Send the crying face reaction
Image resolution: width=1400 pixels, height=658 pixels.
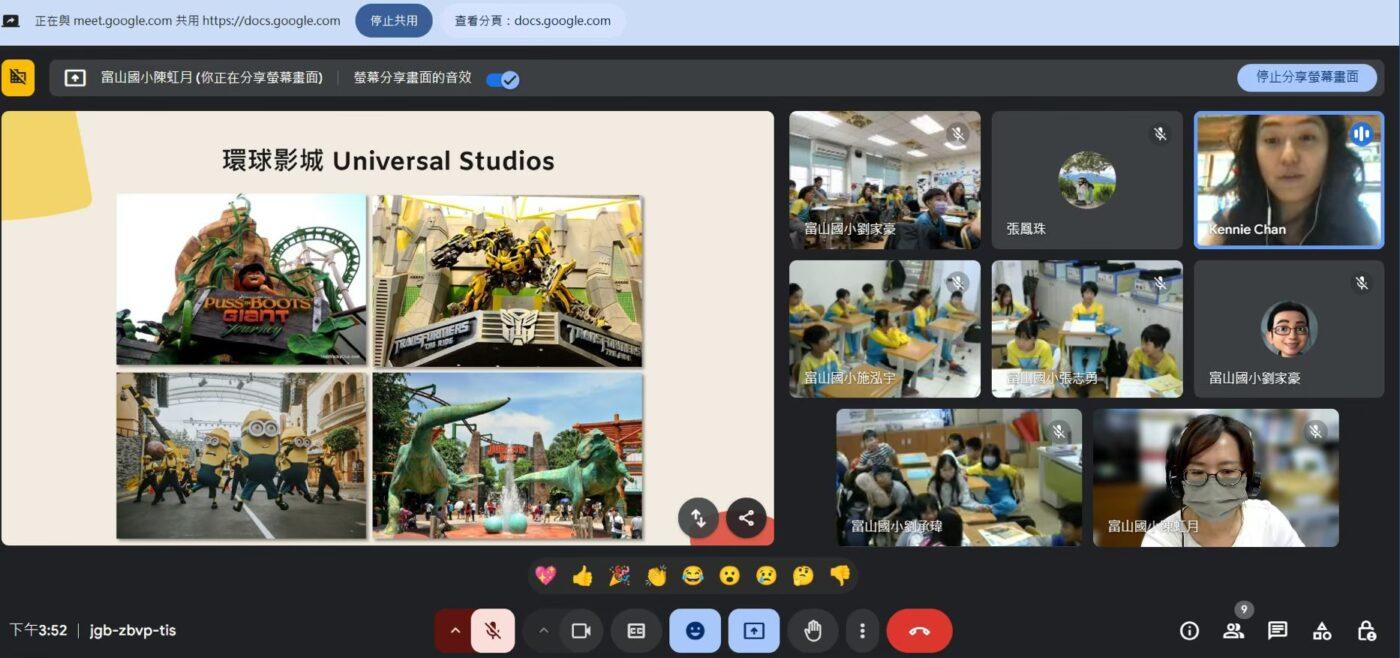766,575
